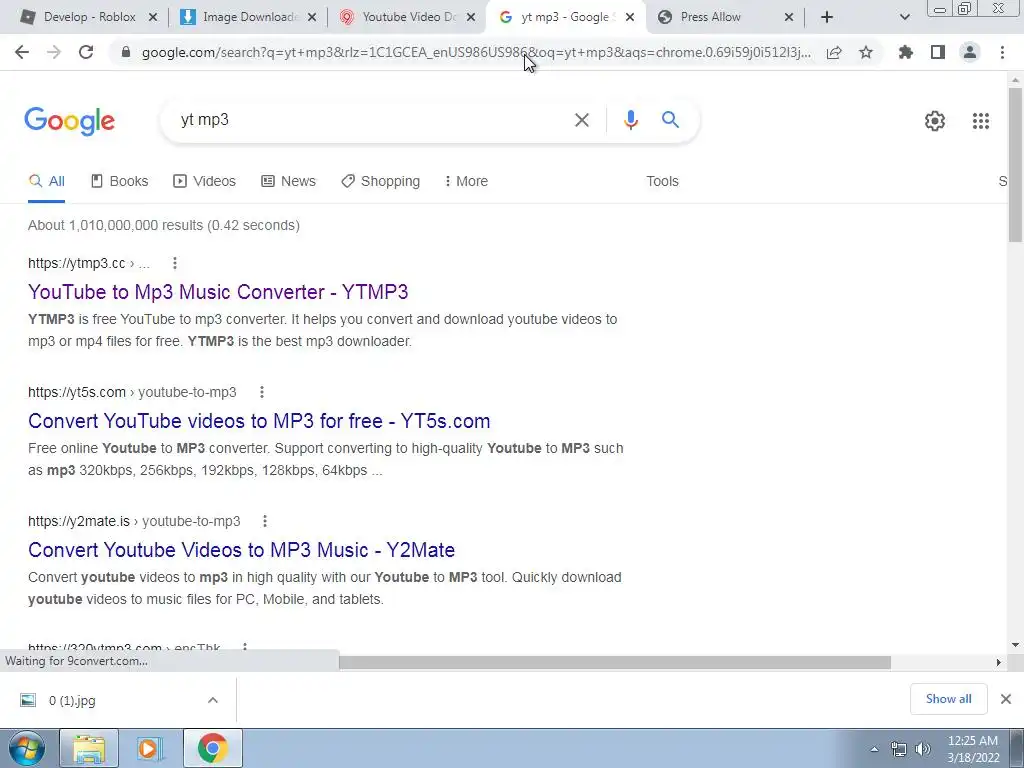1024x768 pixels.
Task: Open the search Tools options
Action: [662, 182]
